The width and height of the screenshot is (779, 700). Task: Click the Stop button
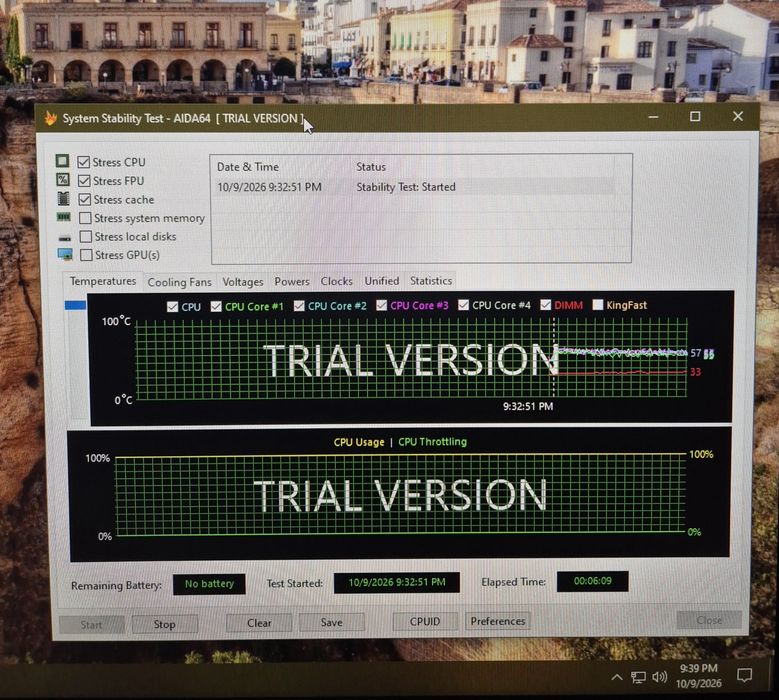click(x=164, y=624)
